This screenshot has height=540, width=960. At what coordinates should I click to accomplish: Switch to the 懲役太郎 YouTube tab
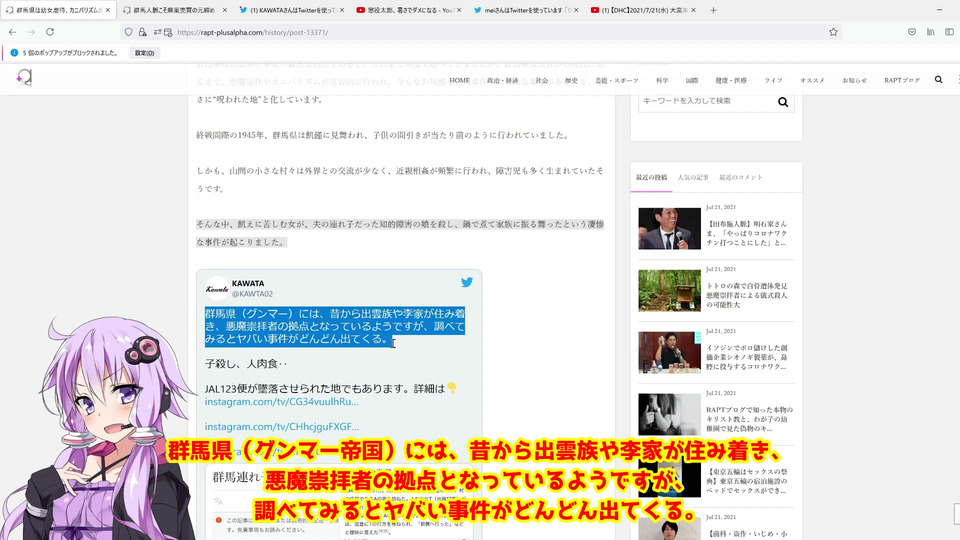pos(410,10)
